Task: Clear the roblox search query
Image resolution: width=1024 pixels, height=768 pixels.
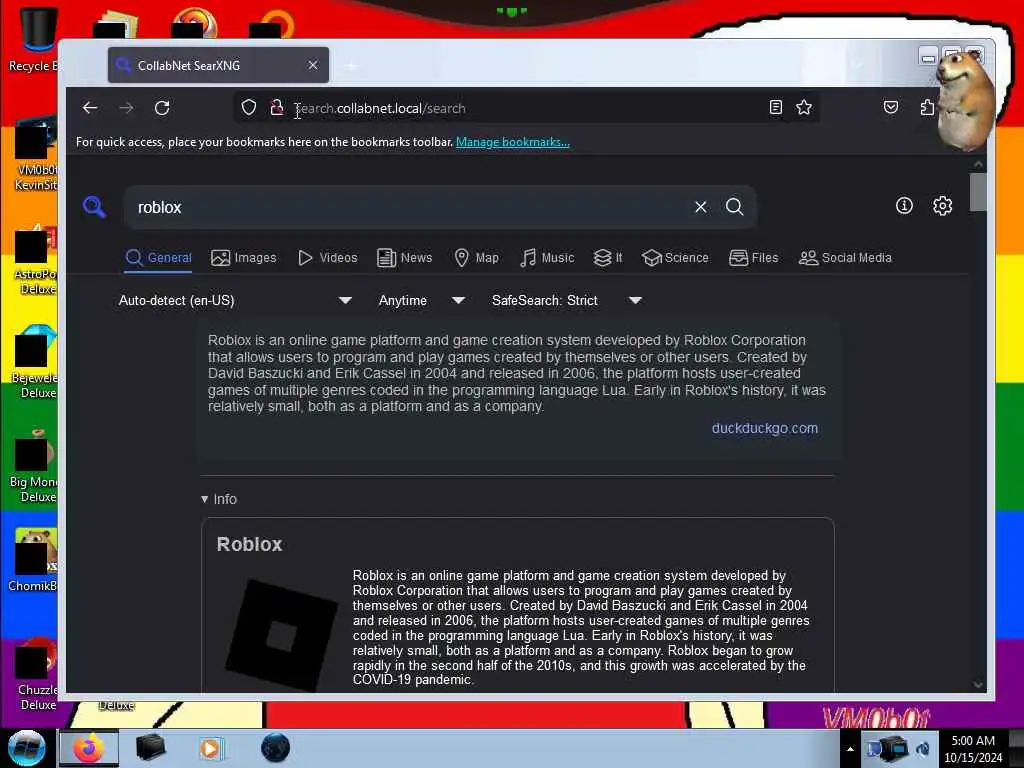Action: 701,207
